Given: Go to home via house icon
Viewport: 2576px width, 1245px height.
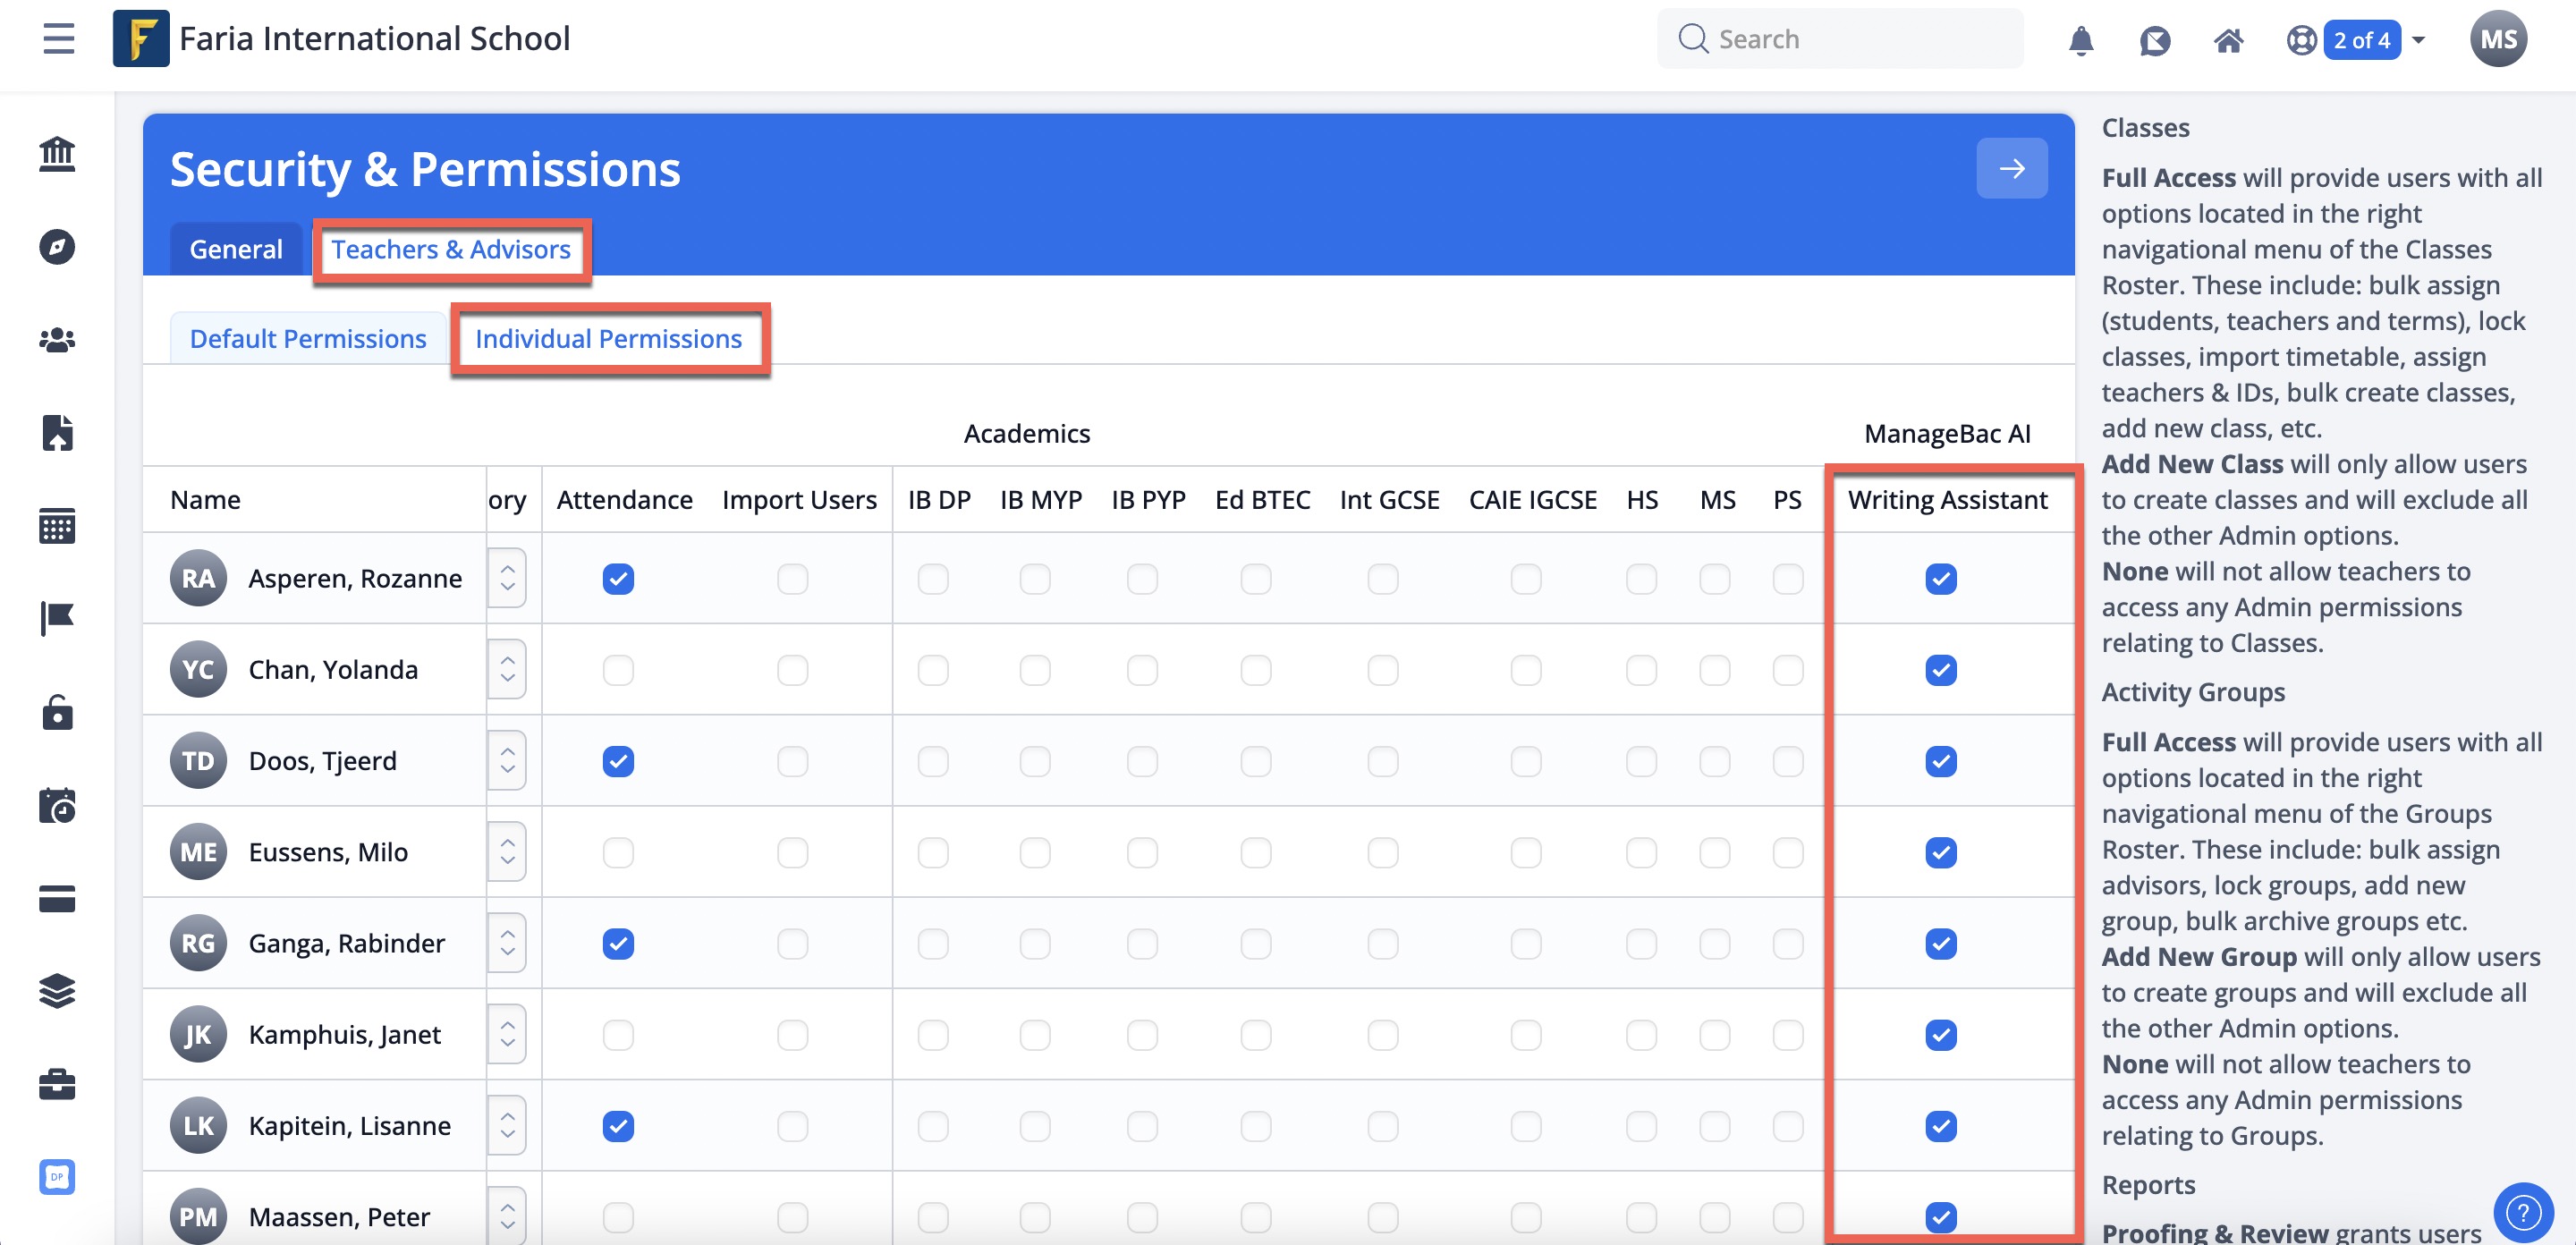Looking at the screenshot, I should pos(2228,40).
